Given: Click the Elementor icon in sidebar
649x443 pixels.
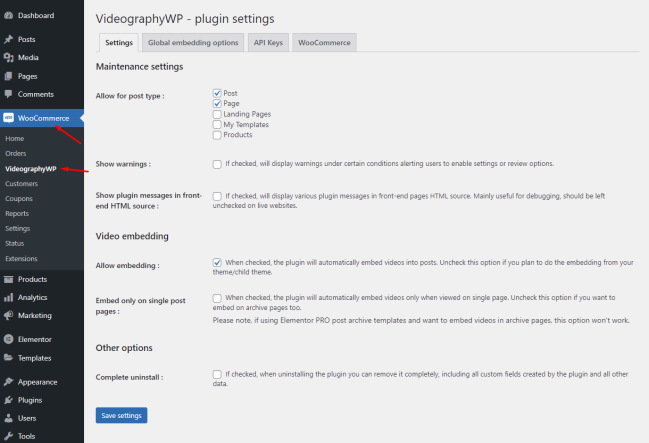Looking at the screenshot, I should click(x=8, y=339).
